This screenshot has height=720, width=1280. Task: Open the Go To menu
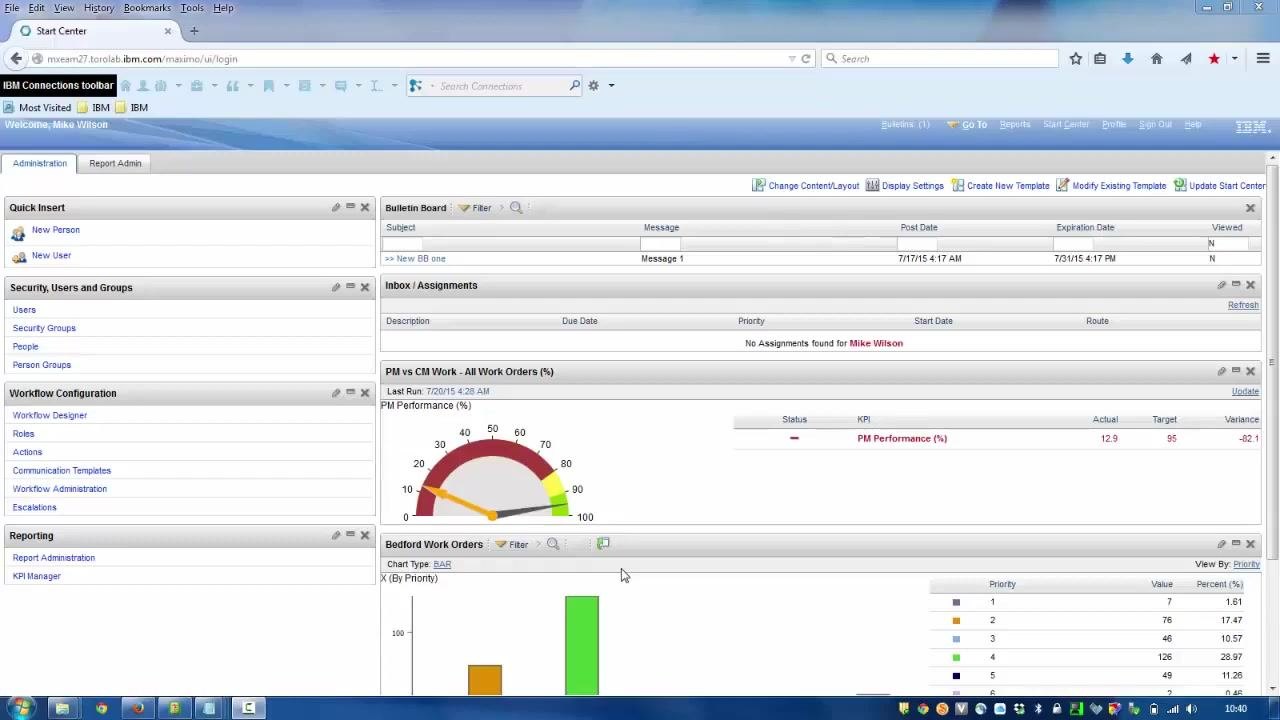coord(967,125)
